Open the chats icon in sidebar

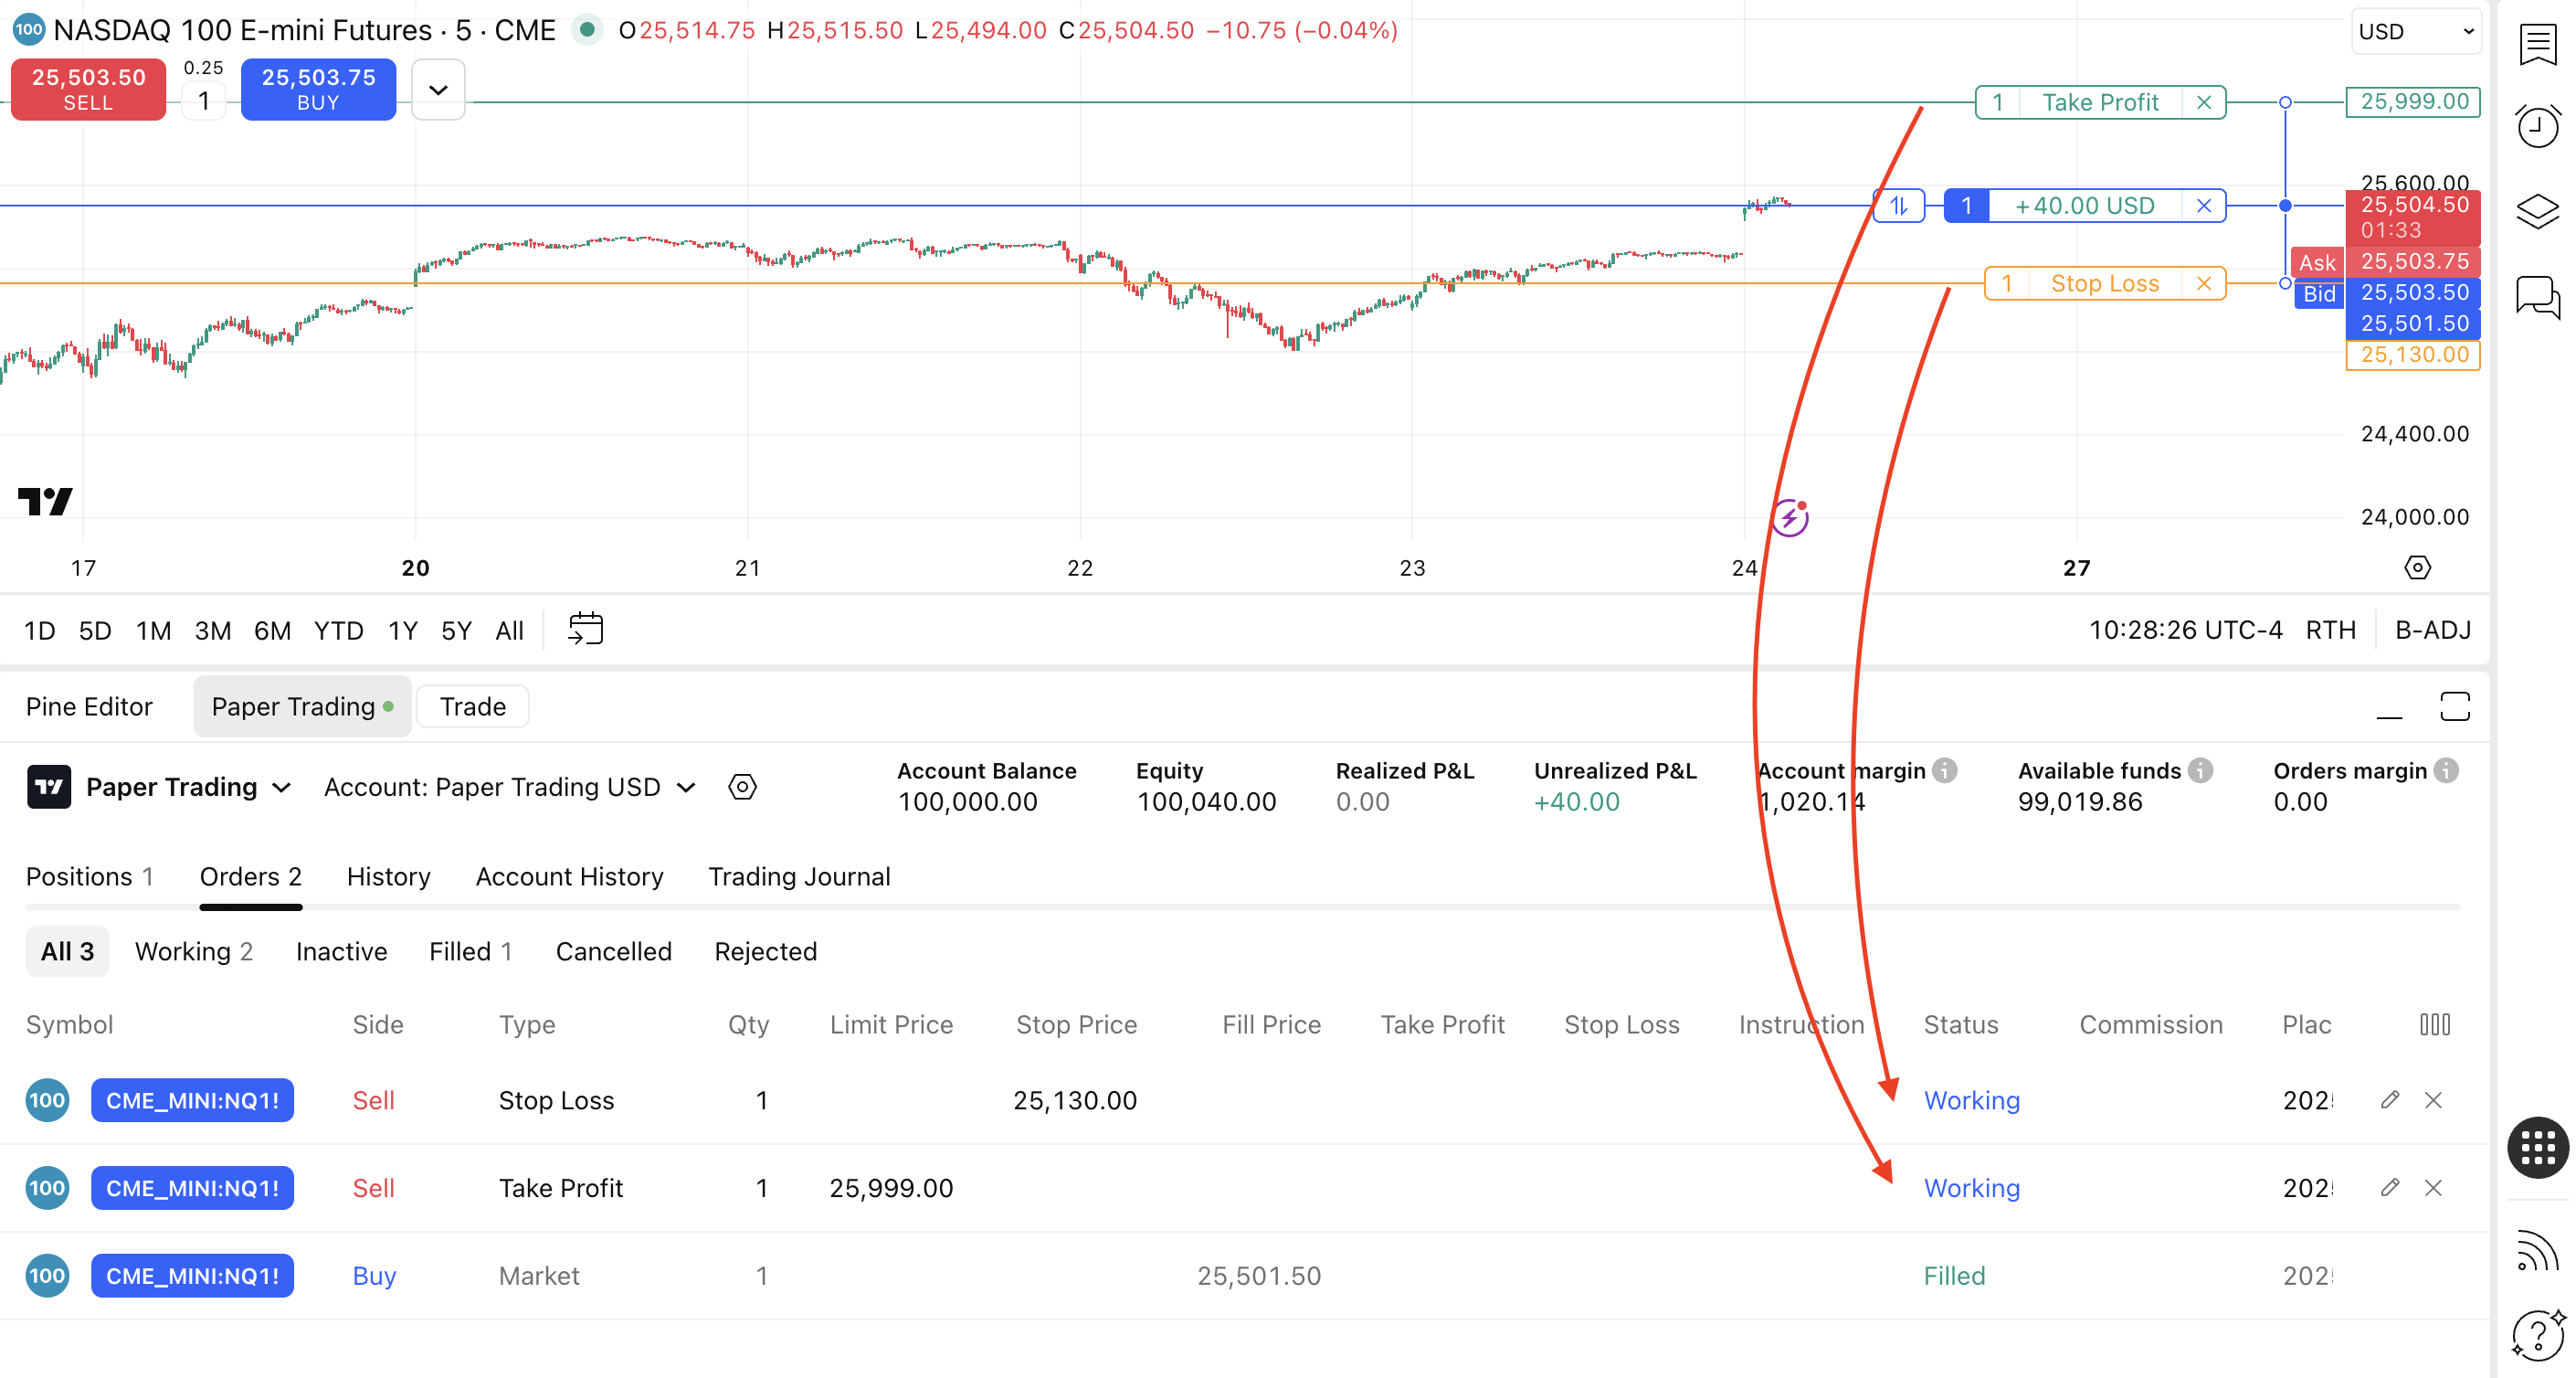[2537, 296]
